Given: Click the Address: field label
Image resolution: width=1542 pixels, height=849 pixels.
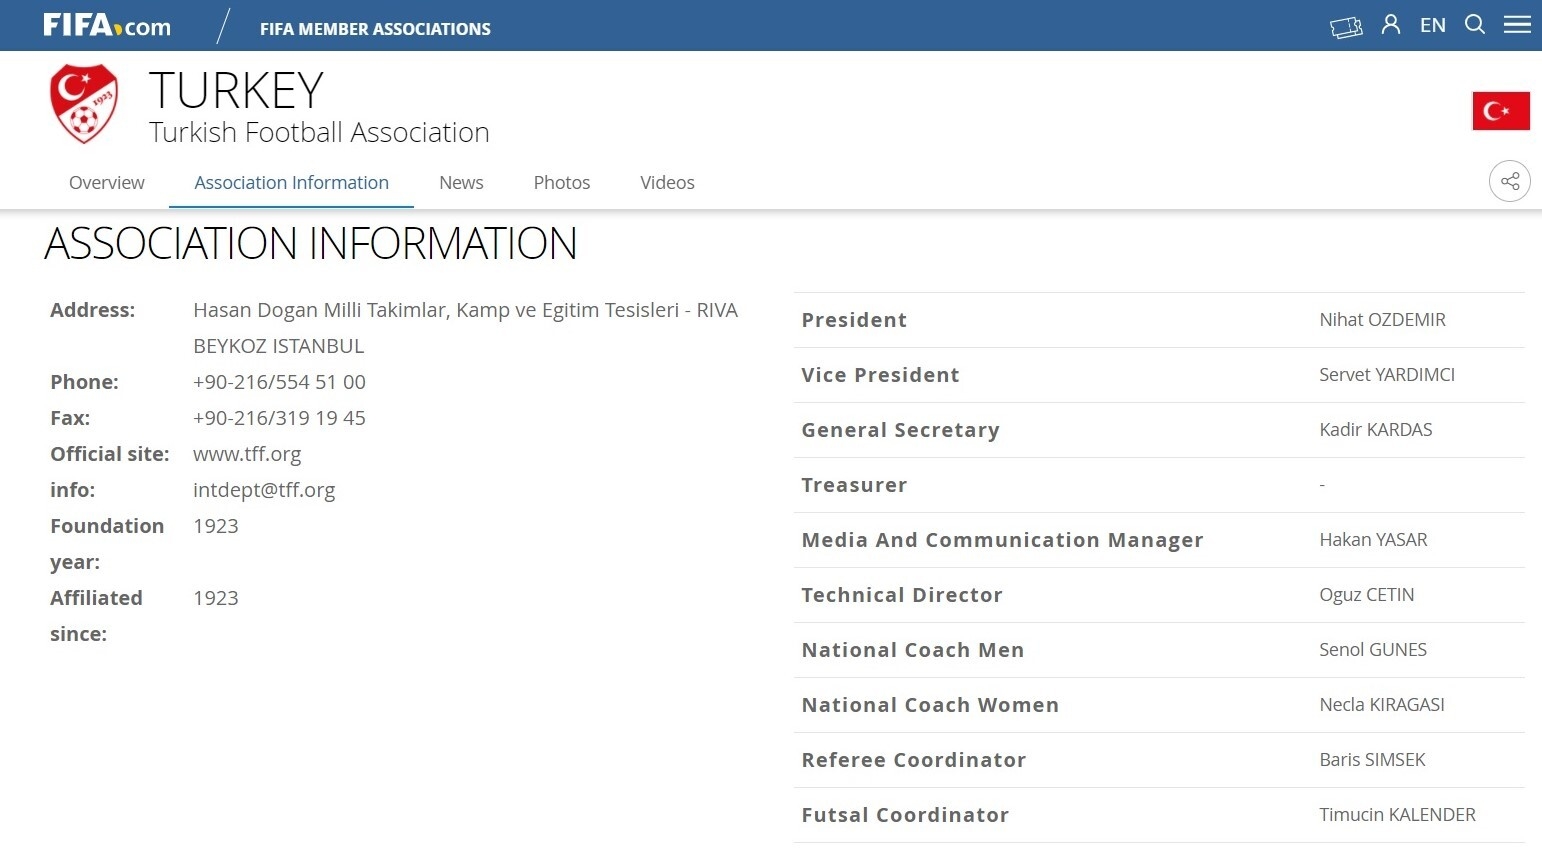Looking at the screenshot, I should [x=92, y=310].
